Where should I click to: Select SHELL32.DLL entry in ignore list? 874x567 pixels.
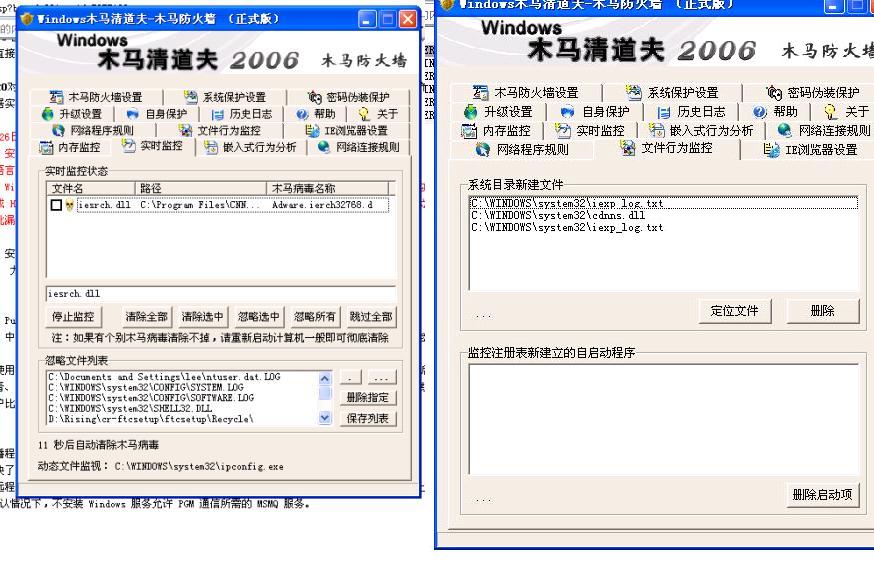pyautogui.click(x=130, y=408)
